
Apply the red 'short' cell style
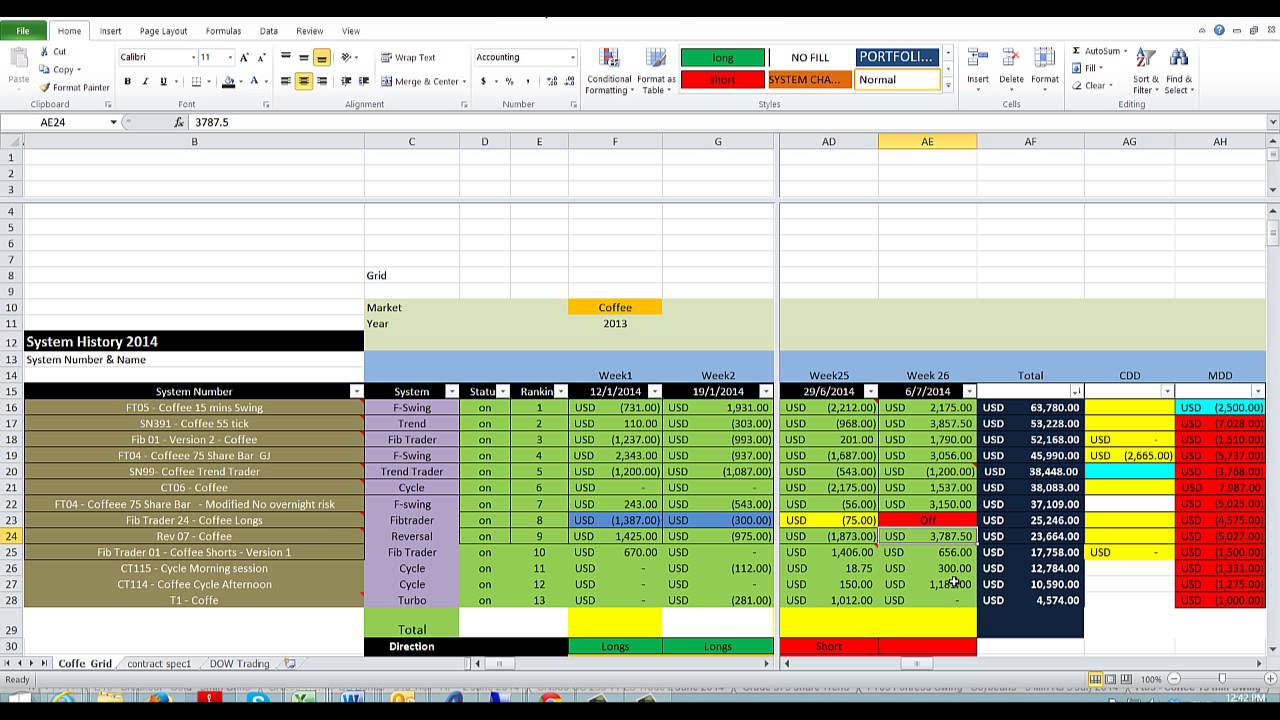coord(722,80)
